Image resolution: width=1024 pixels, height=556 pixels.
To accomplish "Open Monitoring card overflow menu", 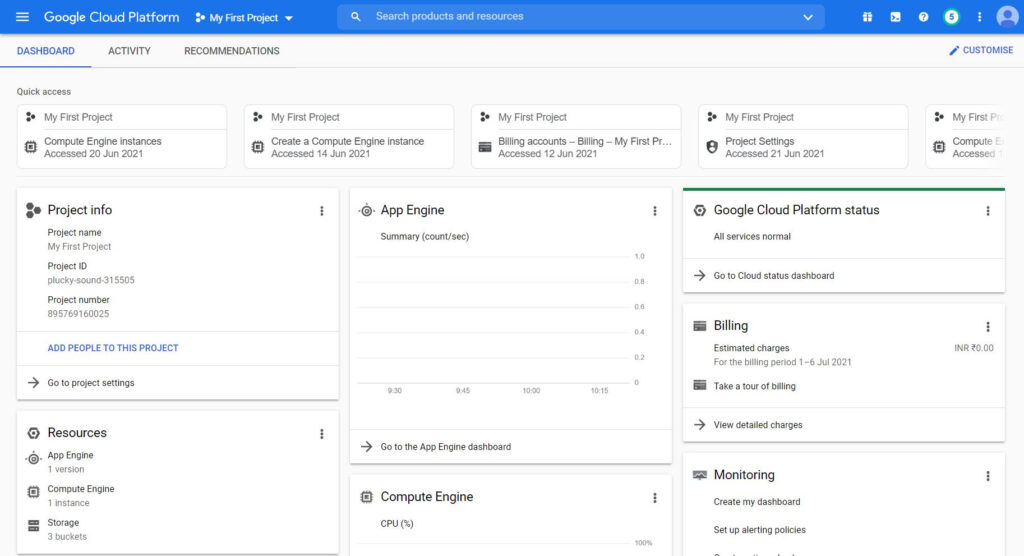I will click(x=988, y=477).
